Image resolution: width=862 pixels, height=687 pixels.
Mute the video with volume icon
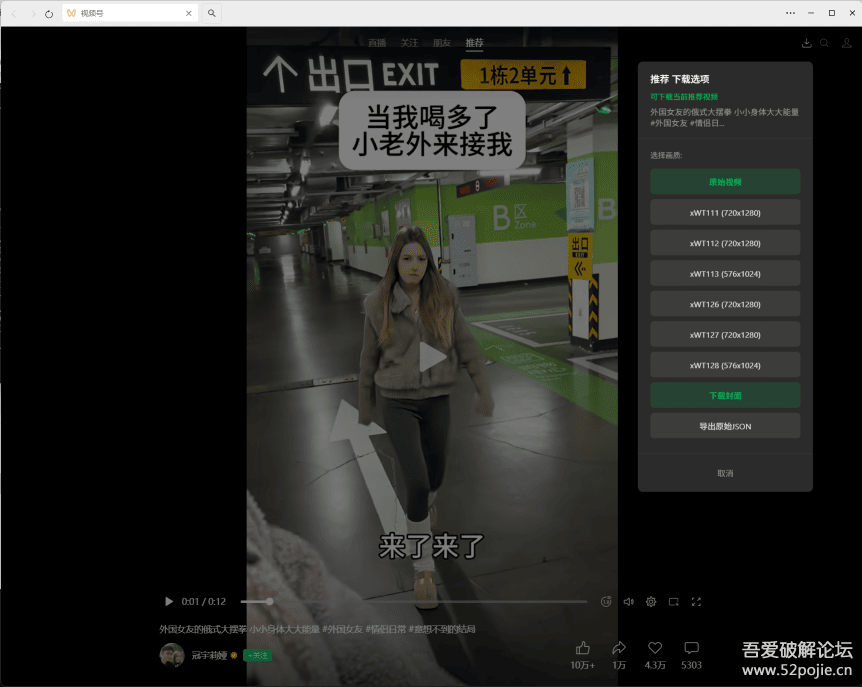[628, 602]
